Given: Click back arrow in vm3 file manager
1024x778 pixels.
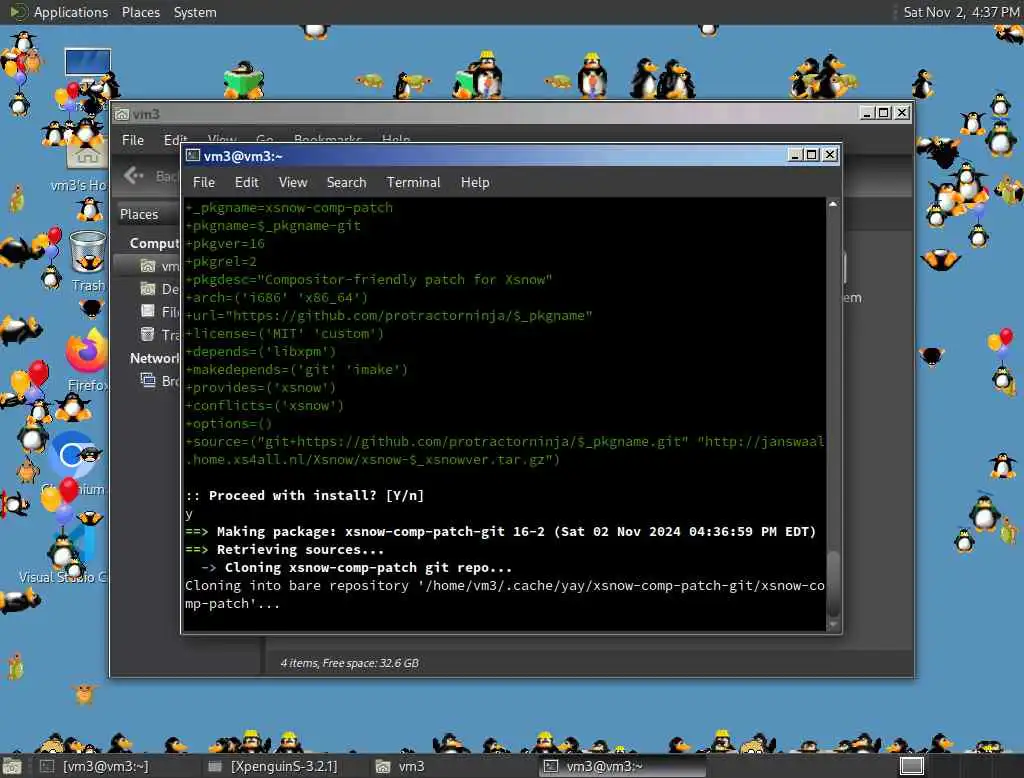Looking at the screenshot, I should pos(134,175).
